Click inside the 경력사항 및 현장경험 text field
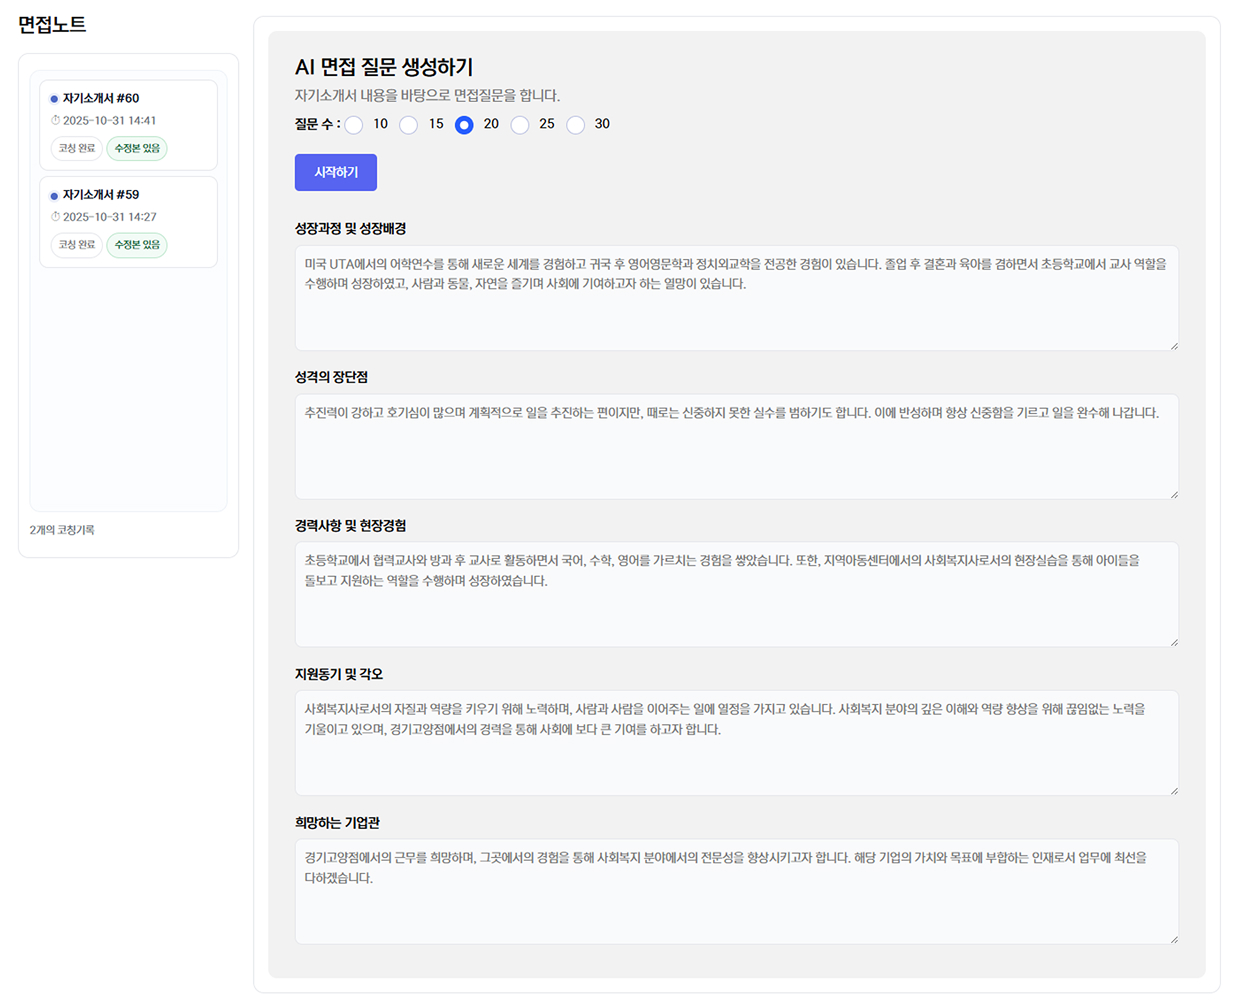 (737, 590)
